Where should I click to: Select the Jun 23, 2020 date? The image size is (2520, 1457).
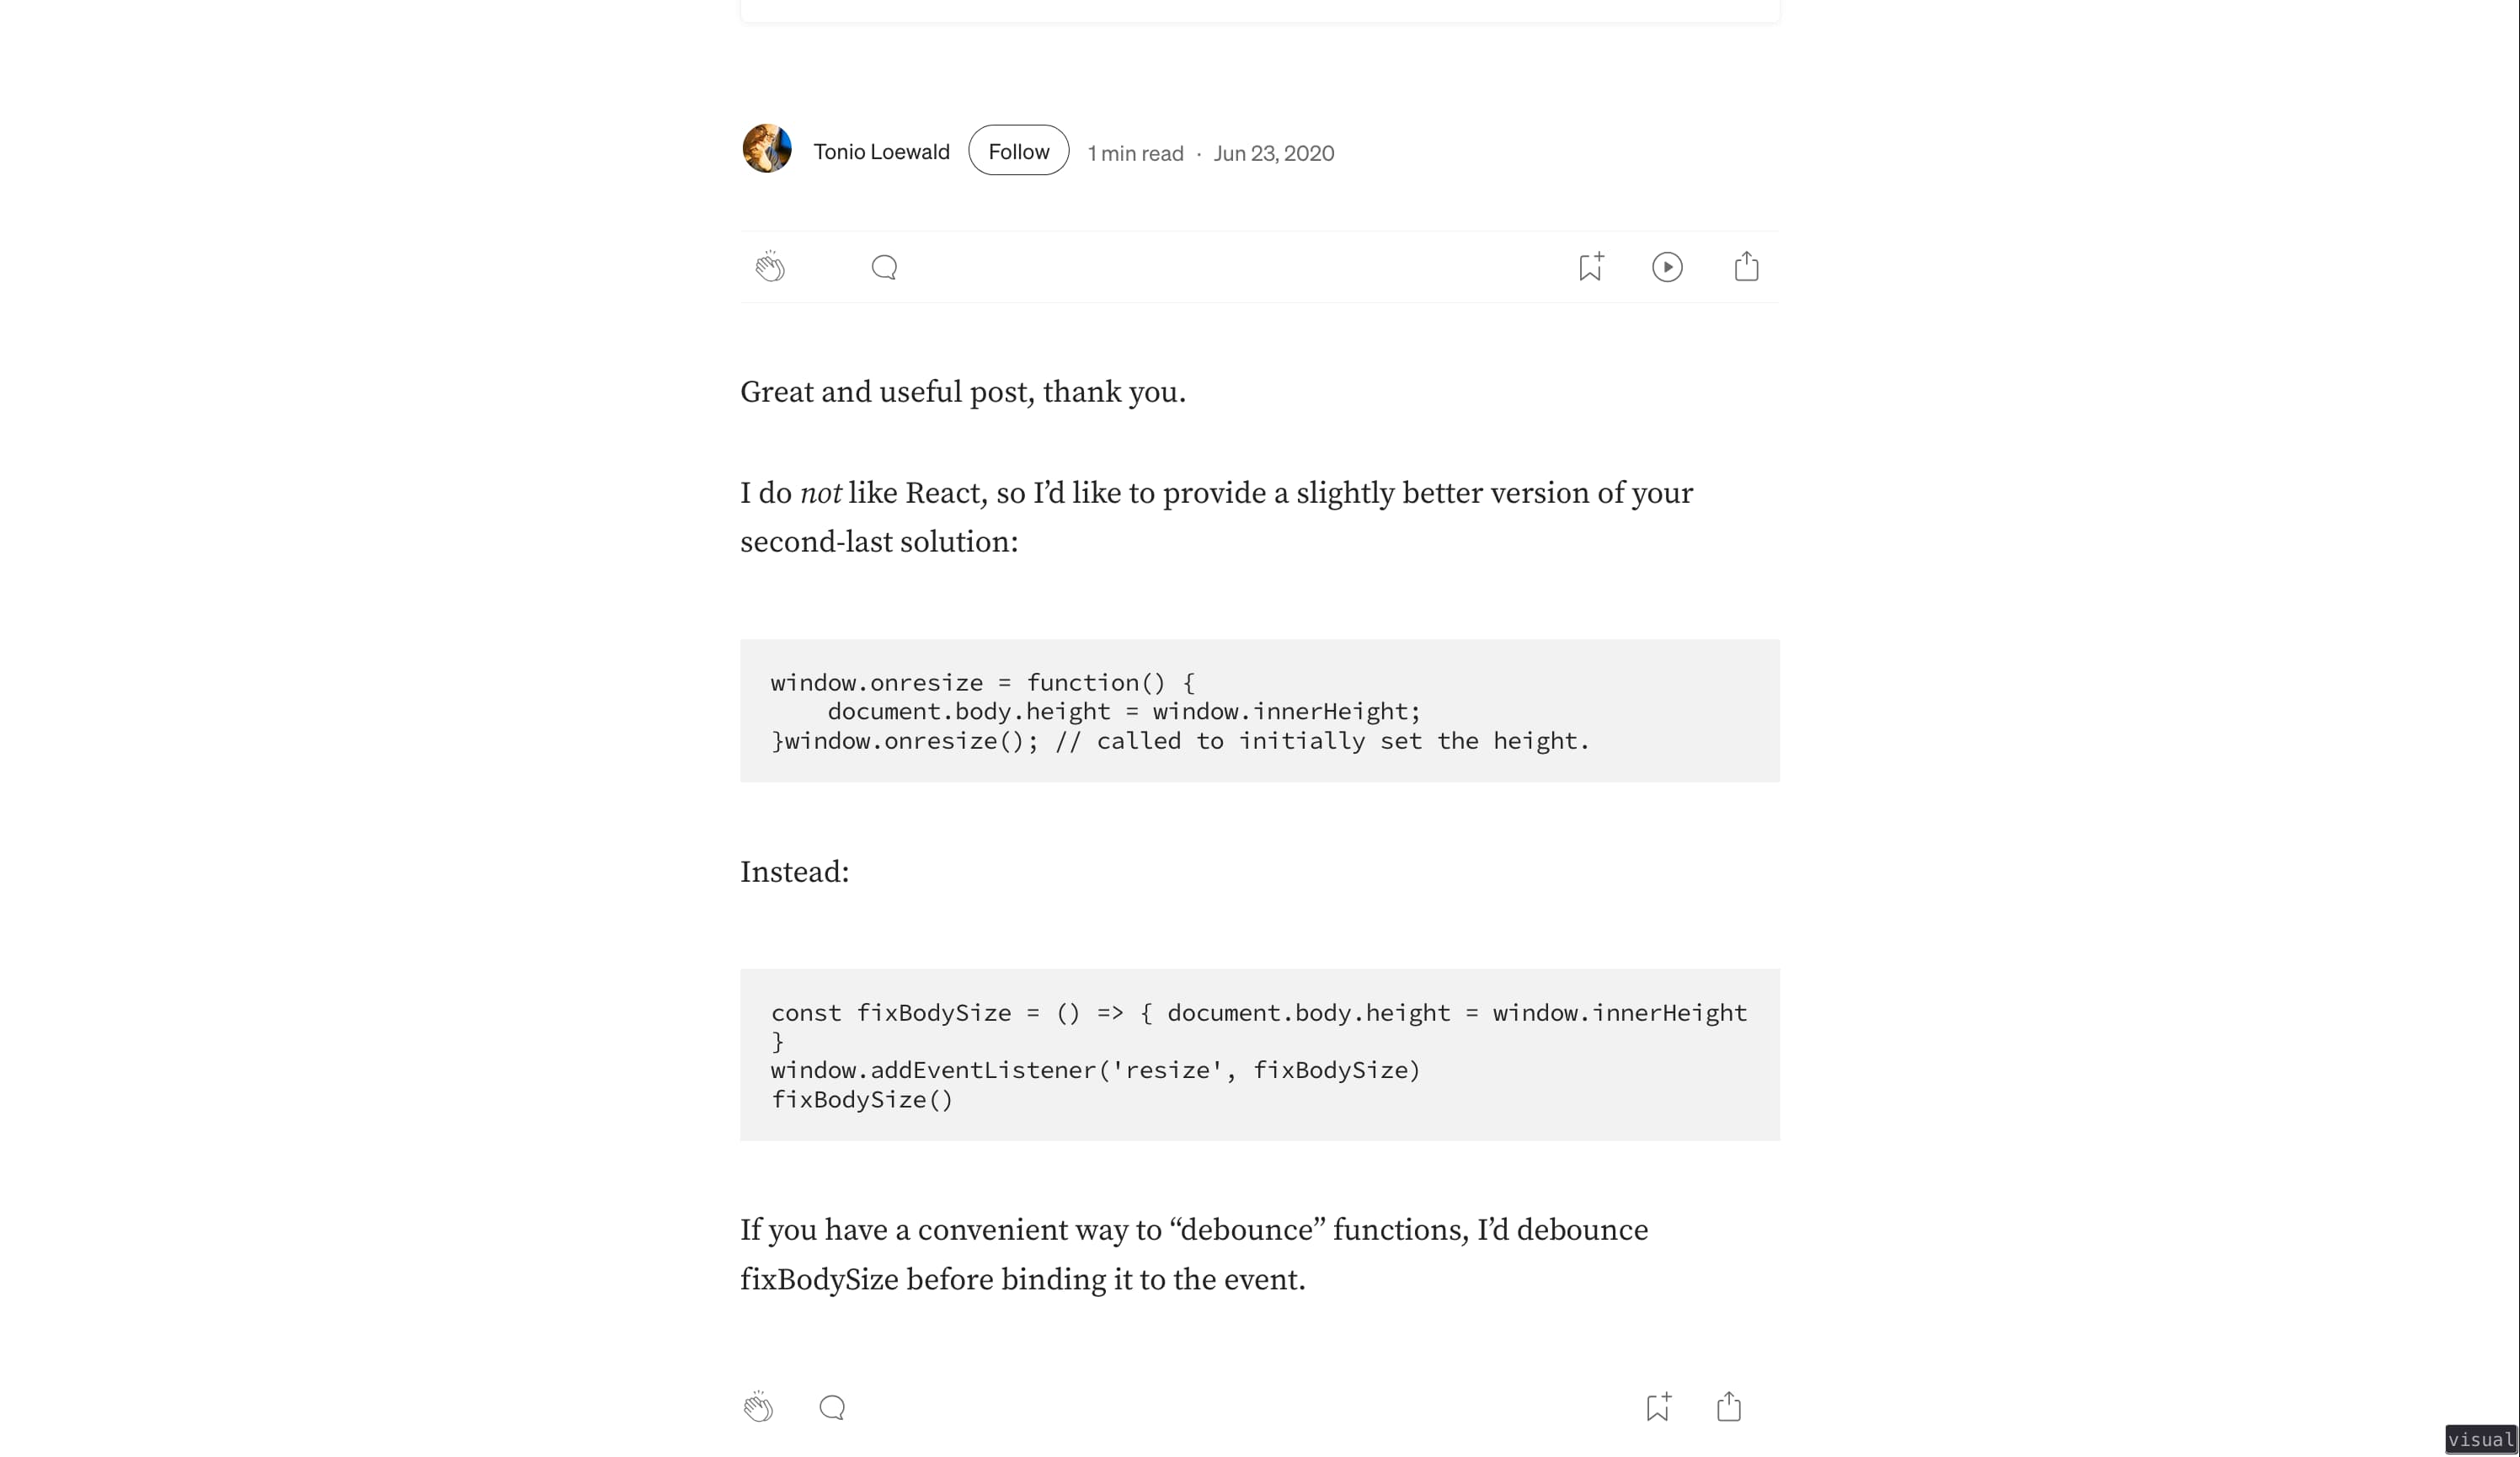point(1273,153)
